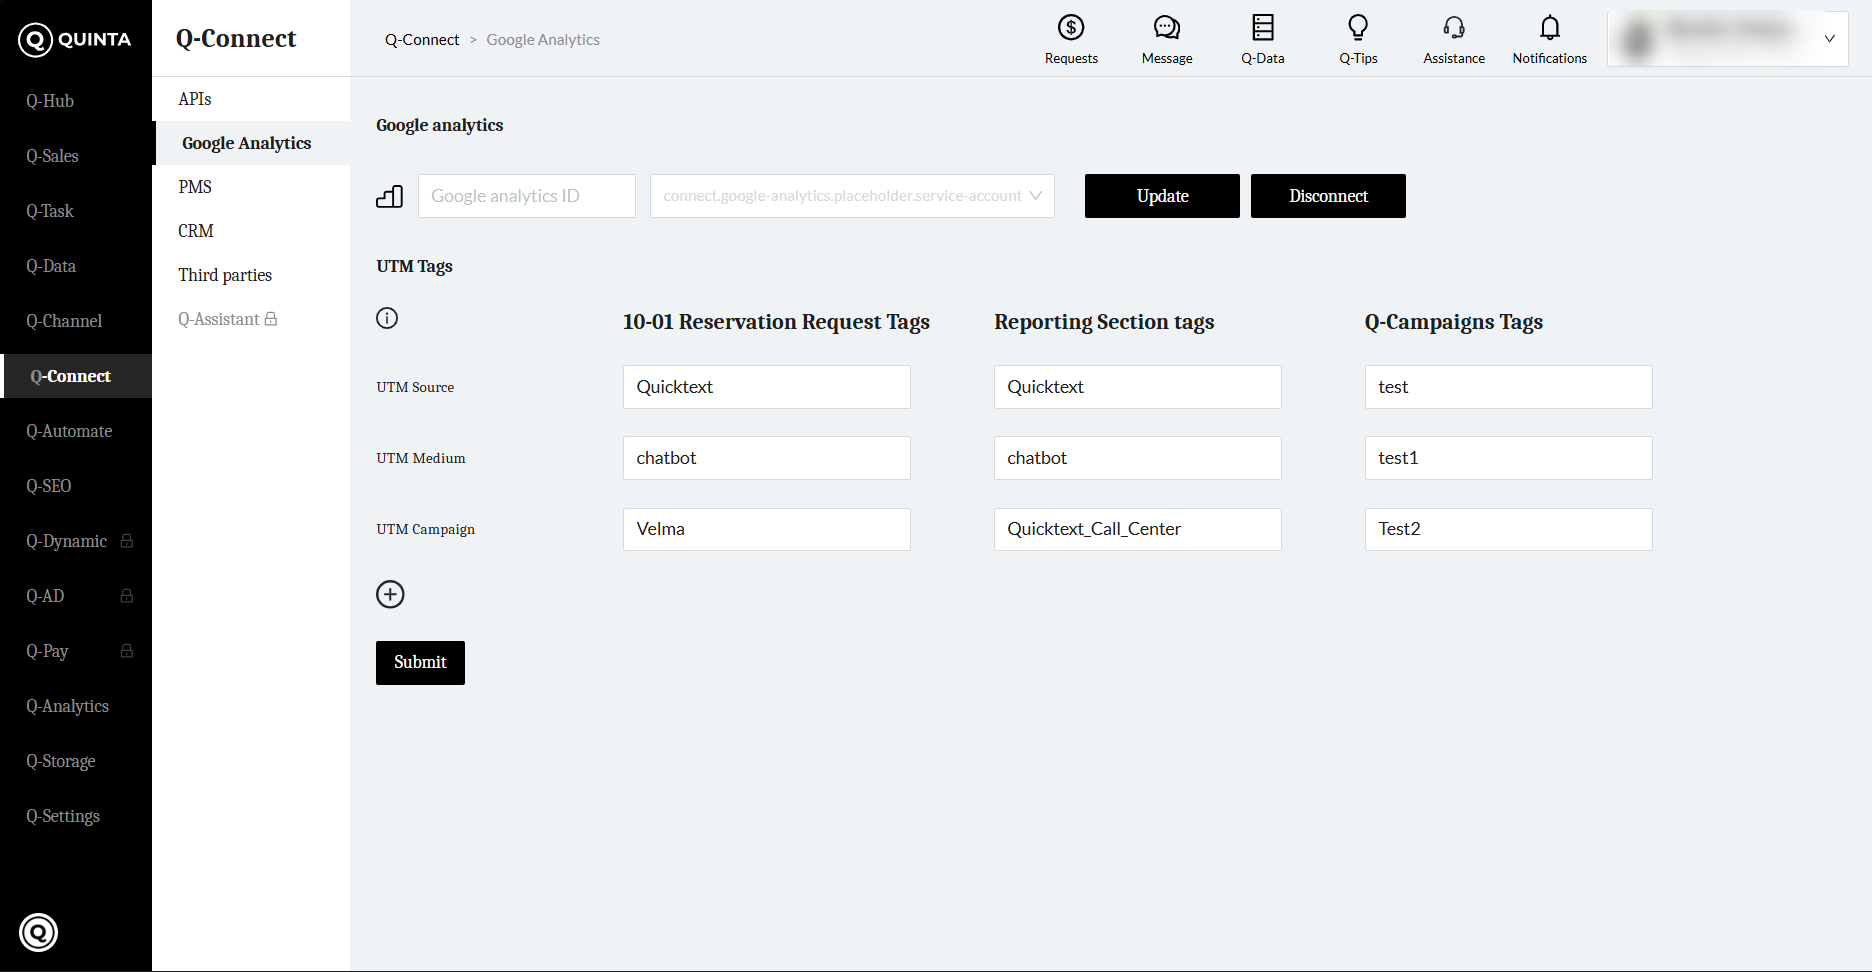The height and width of the screenshot is (972, 1872).
Task: Add a new UTM tag row with plus icon
Action: pyautogui.click(x=390, y=594)
